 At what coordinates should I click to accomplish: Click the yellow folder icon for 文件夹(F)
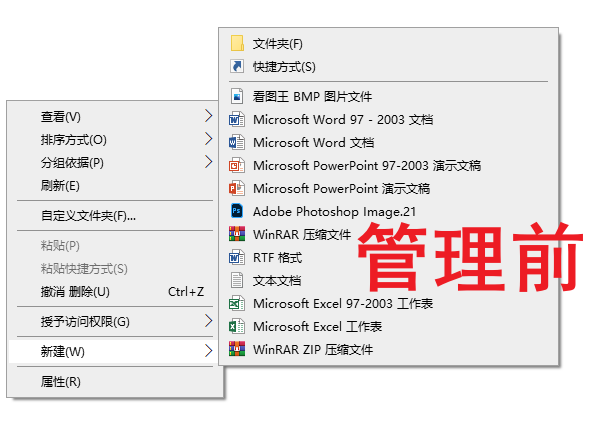click(x=237, y=43)
